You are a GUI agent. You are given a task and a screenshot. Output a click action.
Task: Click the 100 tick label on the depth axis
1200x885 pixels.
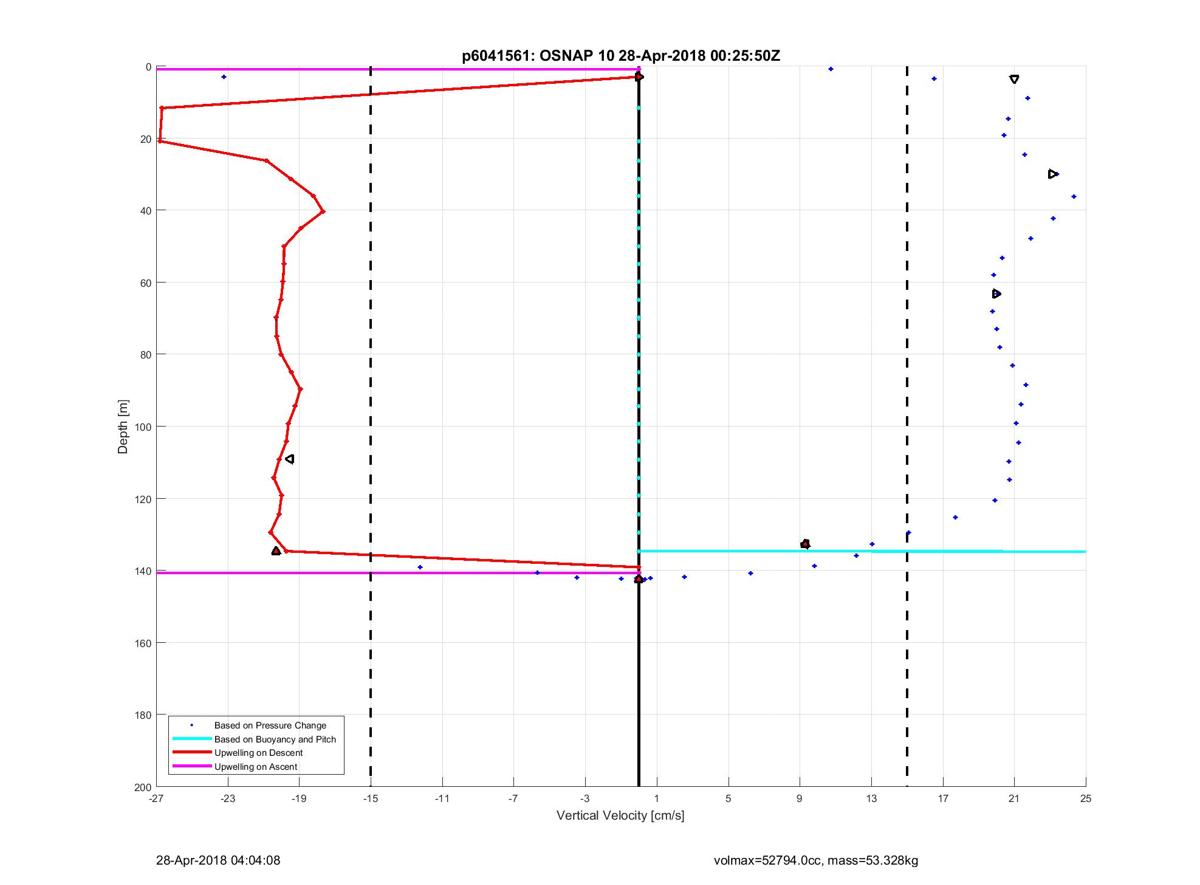click(142, 427)
